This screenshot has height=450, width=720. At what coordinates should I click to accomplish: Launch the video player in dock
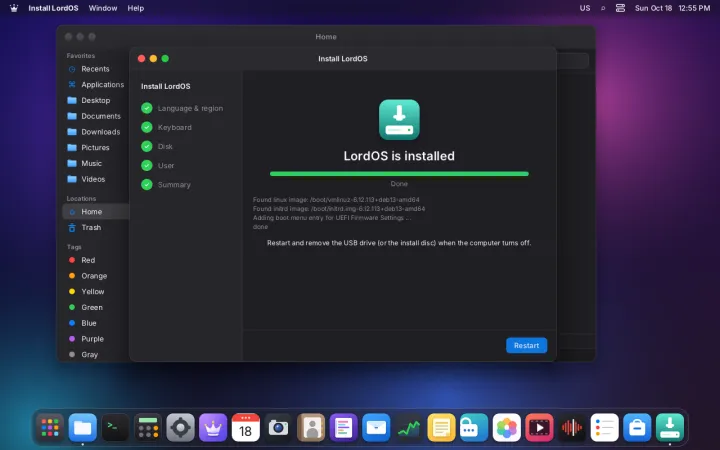[x=539, y=428]
